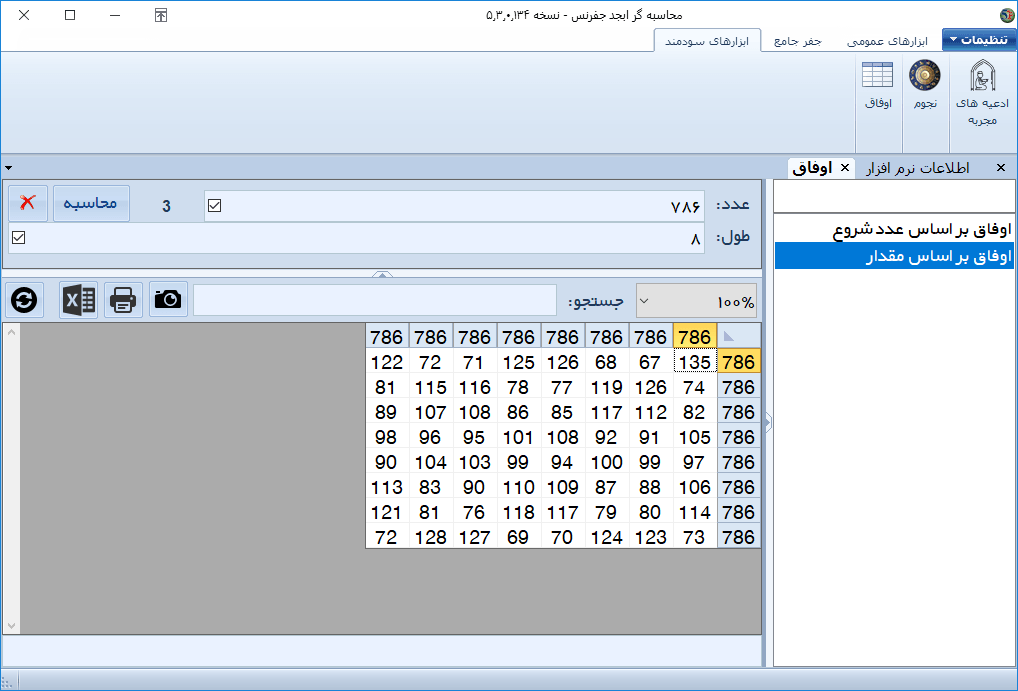Click the application logo icon in title bar
Screen dimensions: 1018x691
point(1007,15)
